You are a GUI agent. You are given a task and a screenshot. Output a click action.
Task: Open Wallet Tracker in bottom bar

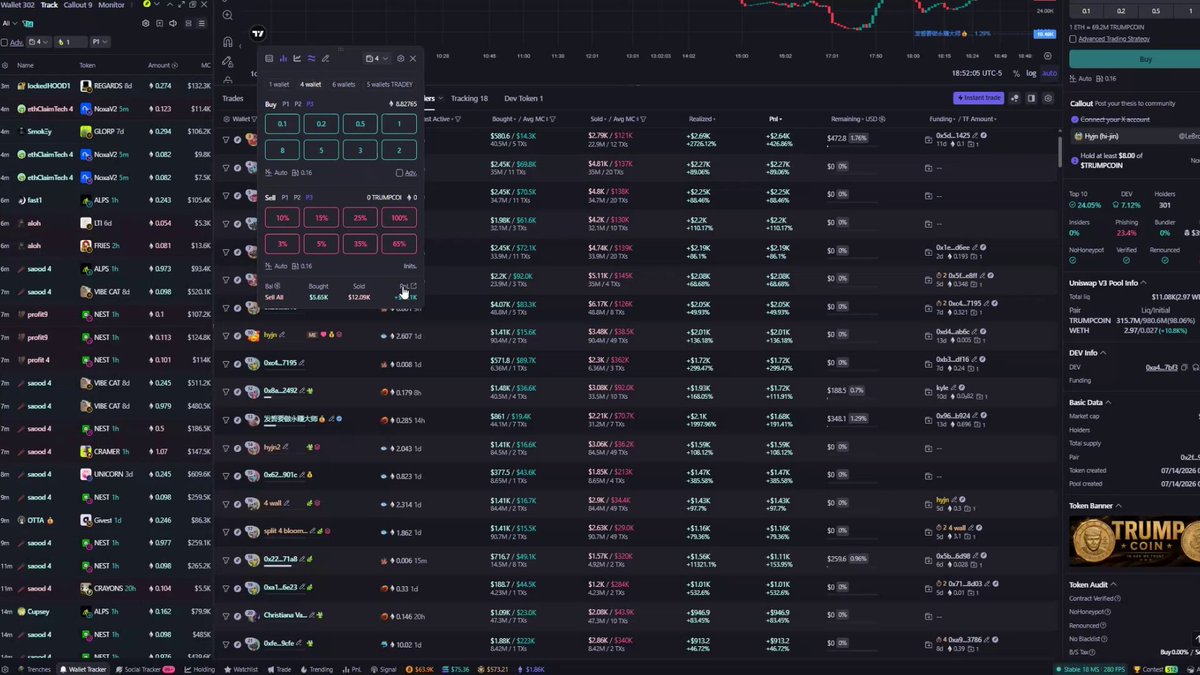point(83,669)
